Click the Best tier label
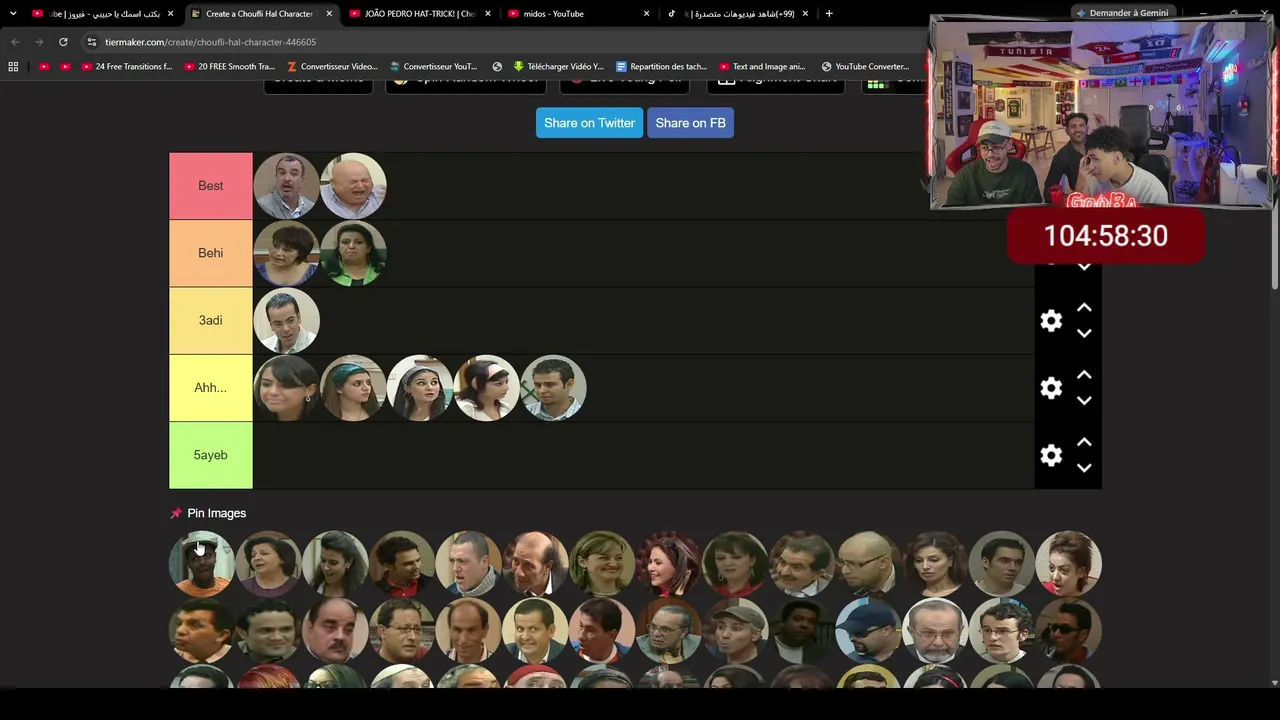 pyautogui.click(x=211, y=186)
